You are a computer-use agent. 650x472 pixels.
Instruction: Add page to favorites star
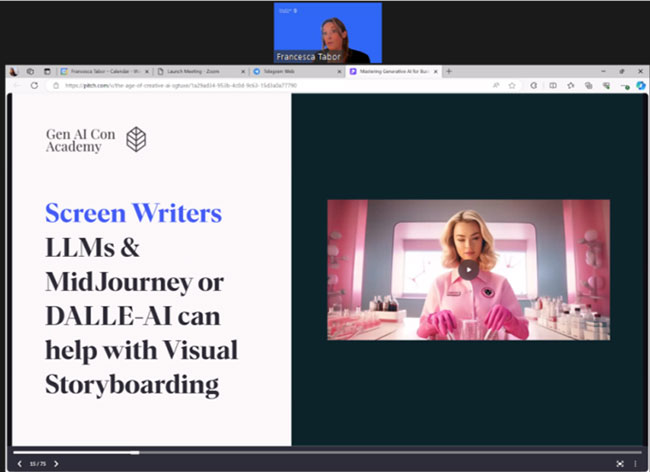[512, 85]
